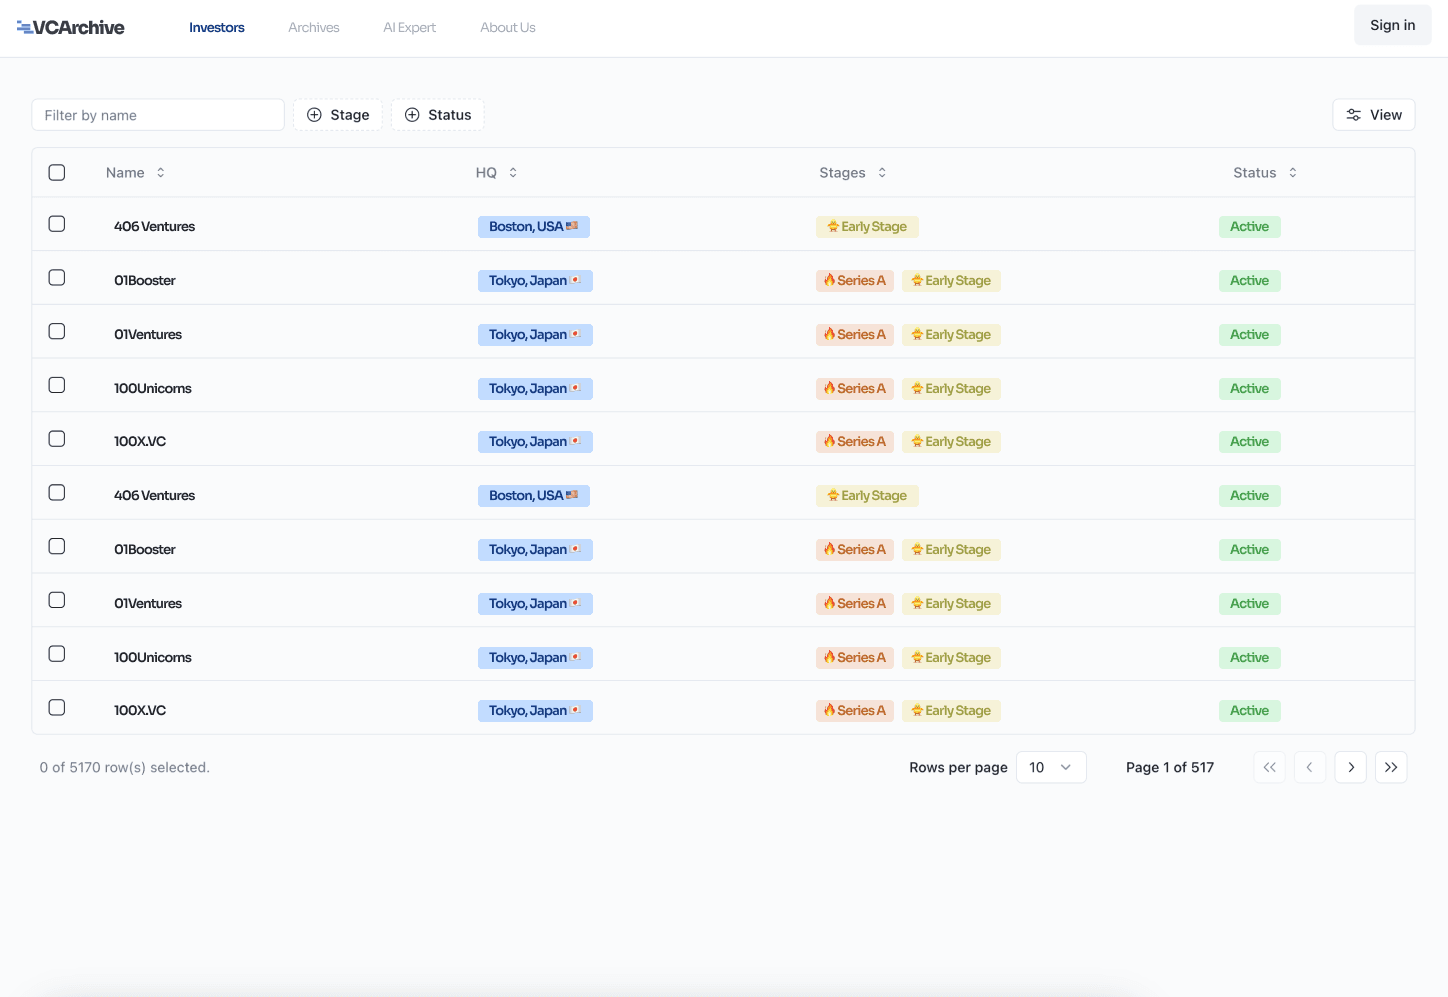Sort the table by Name column
The width and height of the screenshot is (1448, 997).
135,173
